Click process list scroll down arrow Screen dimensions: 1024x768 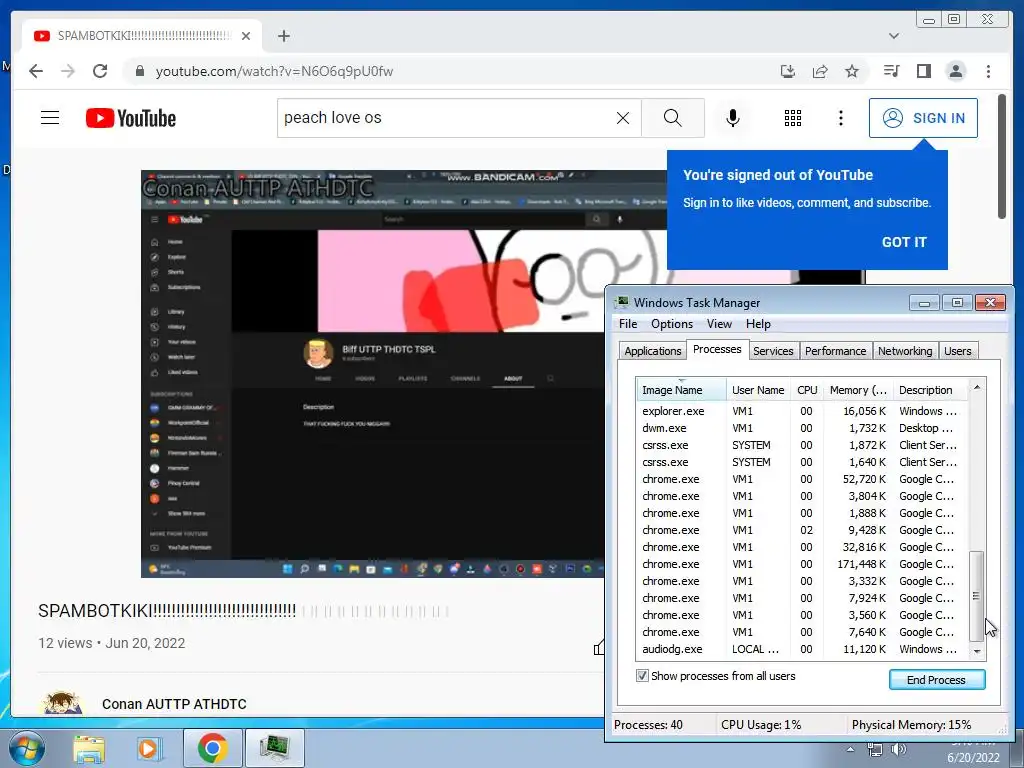(977, 651)
